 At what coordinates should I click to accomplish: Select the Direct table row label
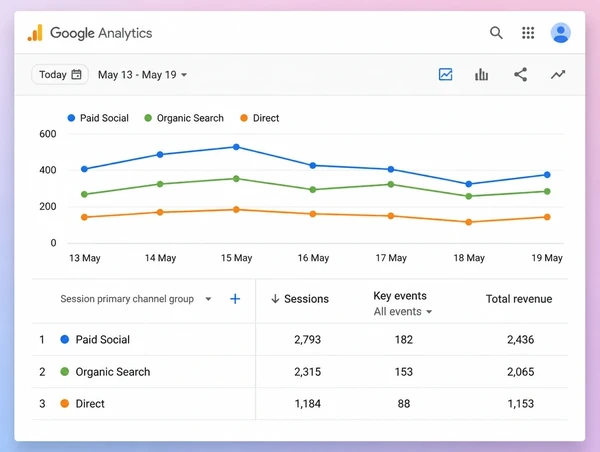click(90, 404)
